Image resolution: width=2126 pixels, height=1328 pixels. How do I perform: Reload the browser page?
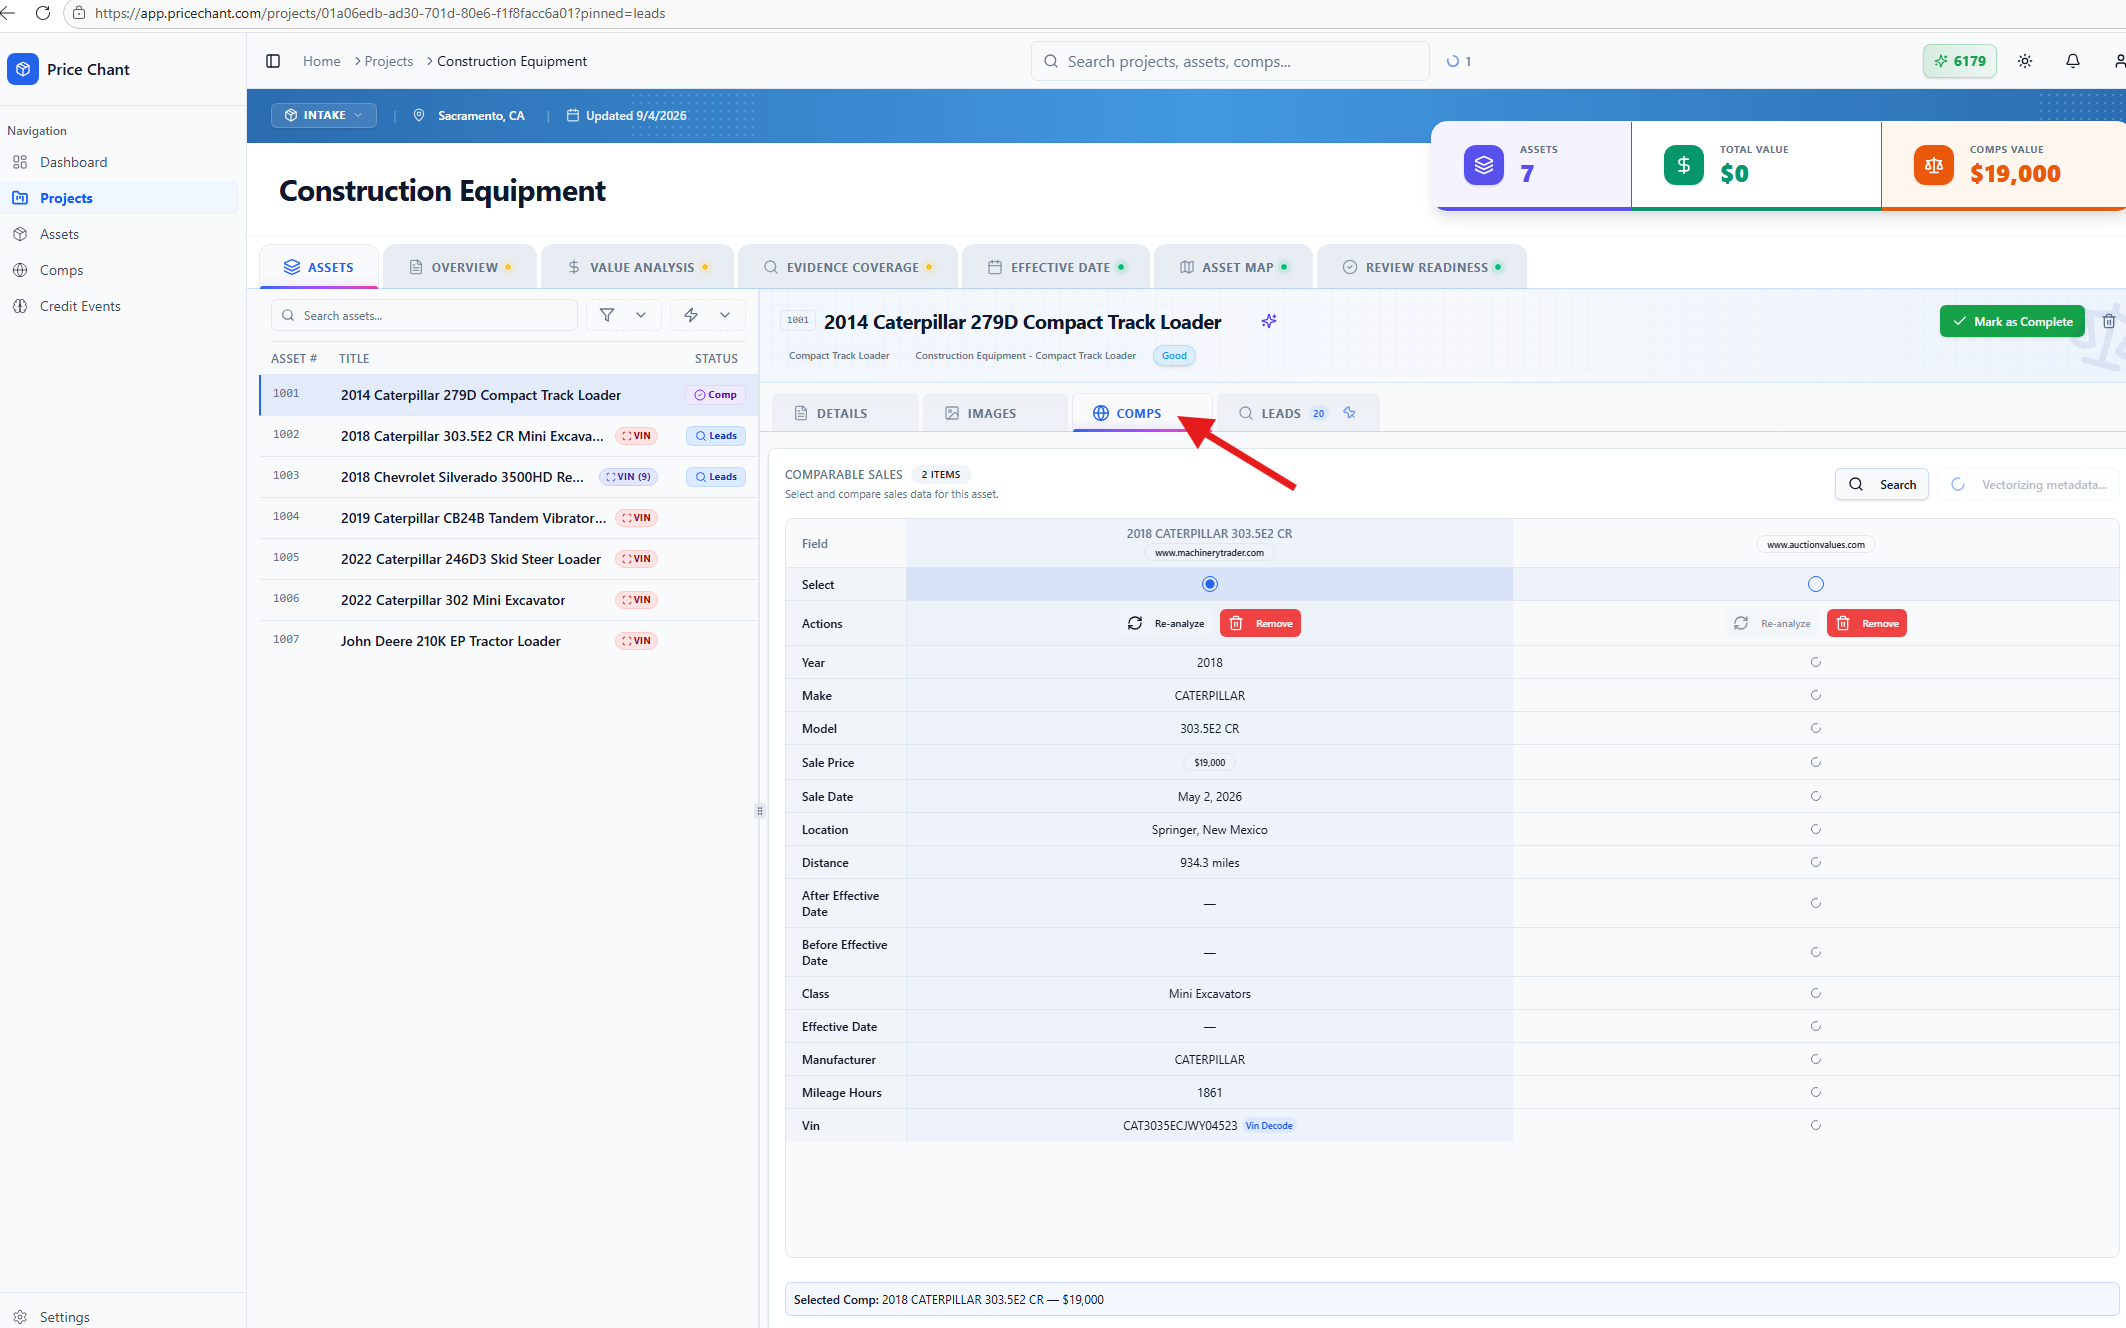pyautogui.click(x=43, y=13)
